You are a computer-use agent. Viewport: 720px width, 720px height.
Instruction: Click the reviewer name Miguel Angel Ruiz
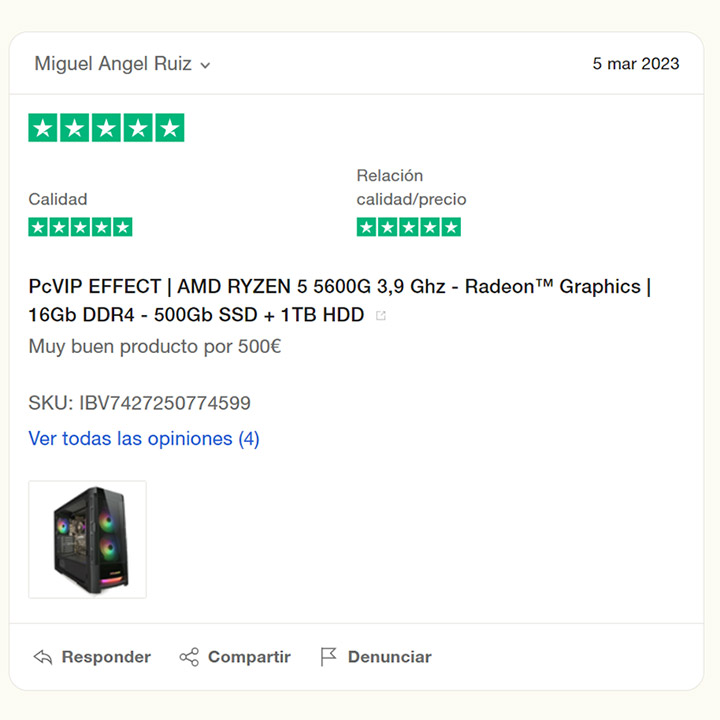pyautogui.click(x=113, y=64)
